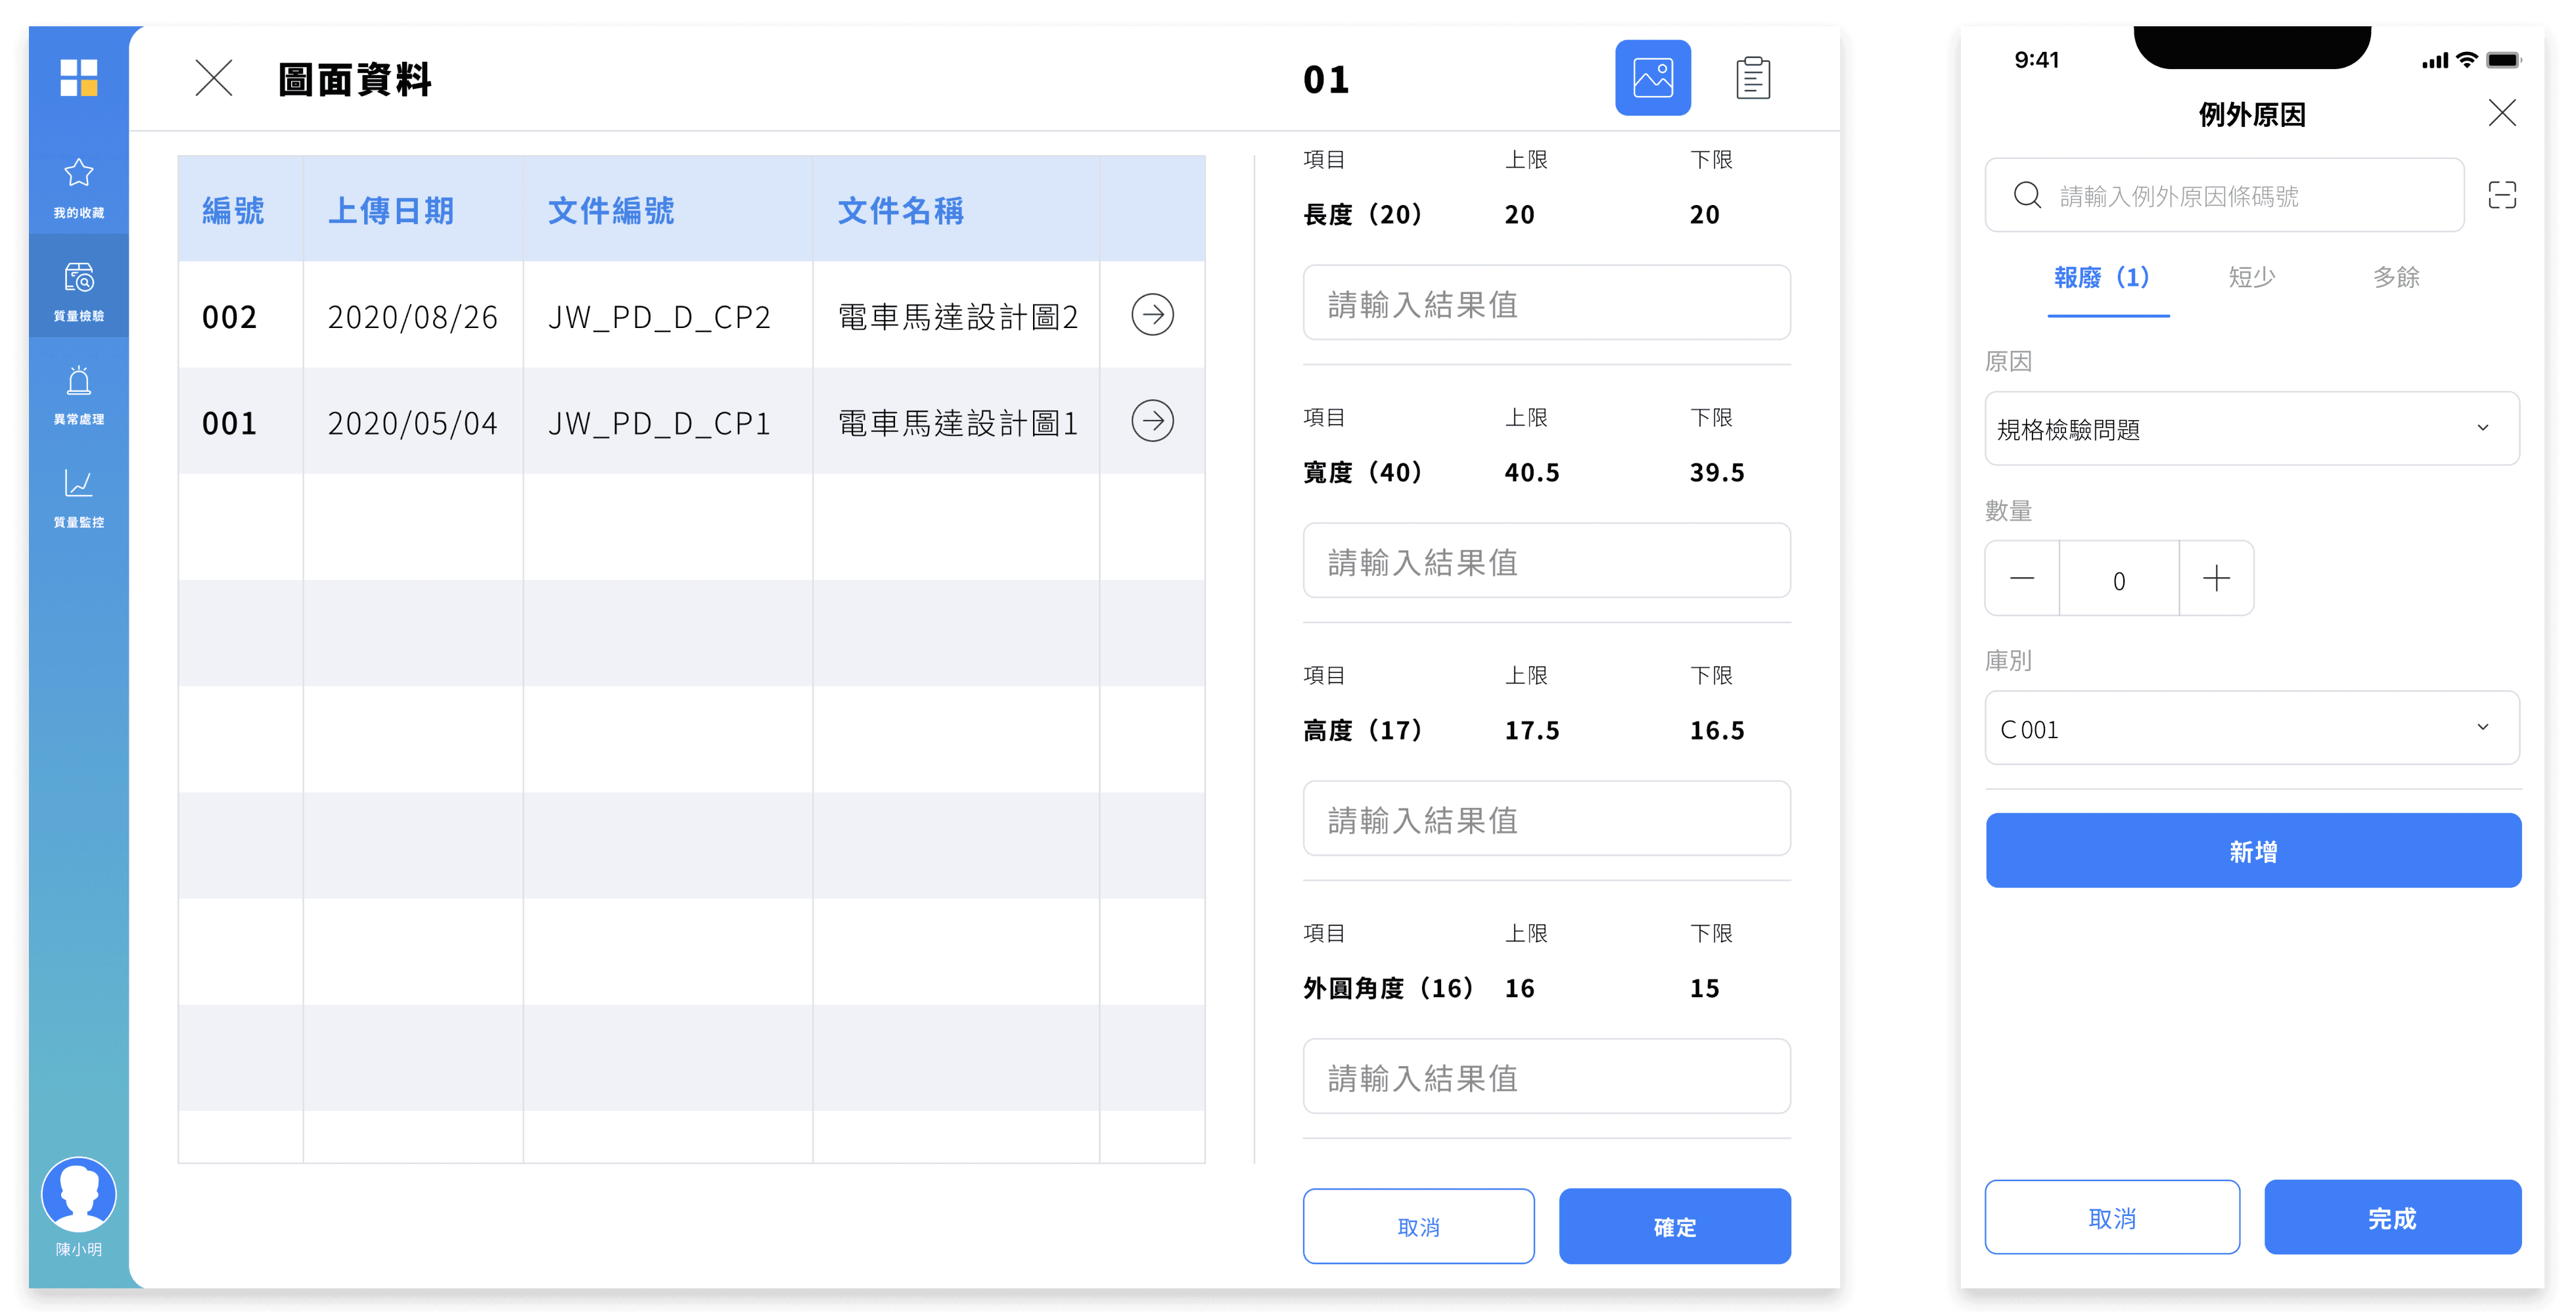Viewport: 2576px width, 1312px height.
Task: Switch to the drawing image view button
Action: pyautogui.click(x=1652, y=78)
